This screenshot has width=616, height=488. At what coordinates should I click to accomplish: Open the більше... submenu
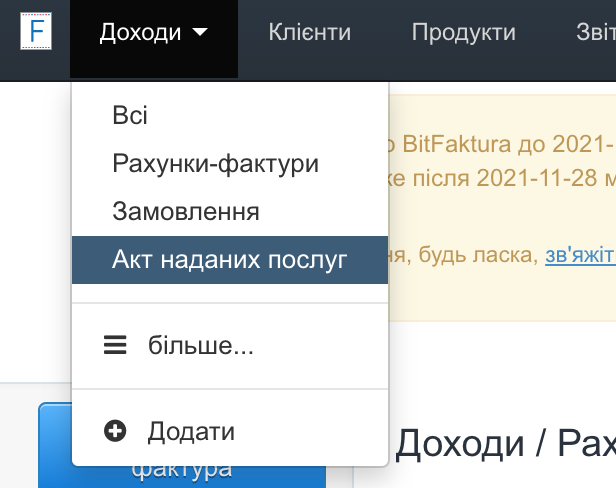click(230, 345)
